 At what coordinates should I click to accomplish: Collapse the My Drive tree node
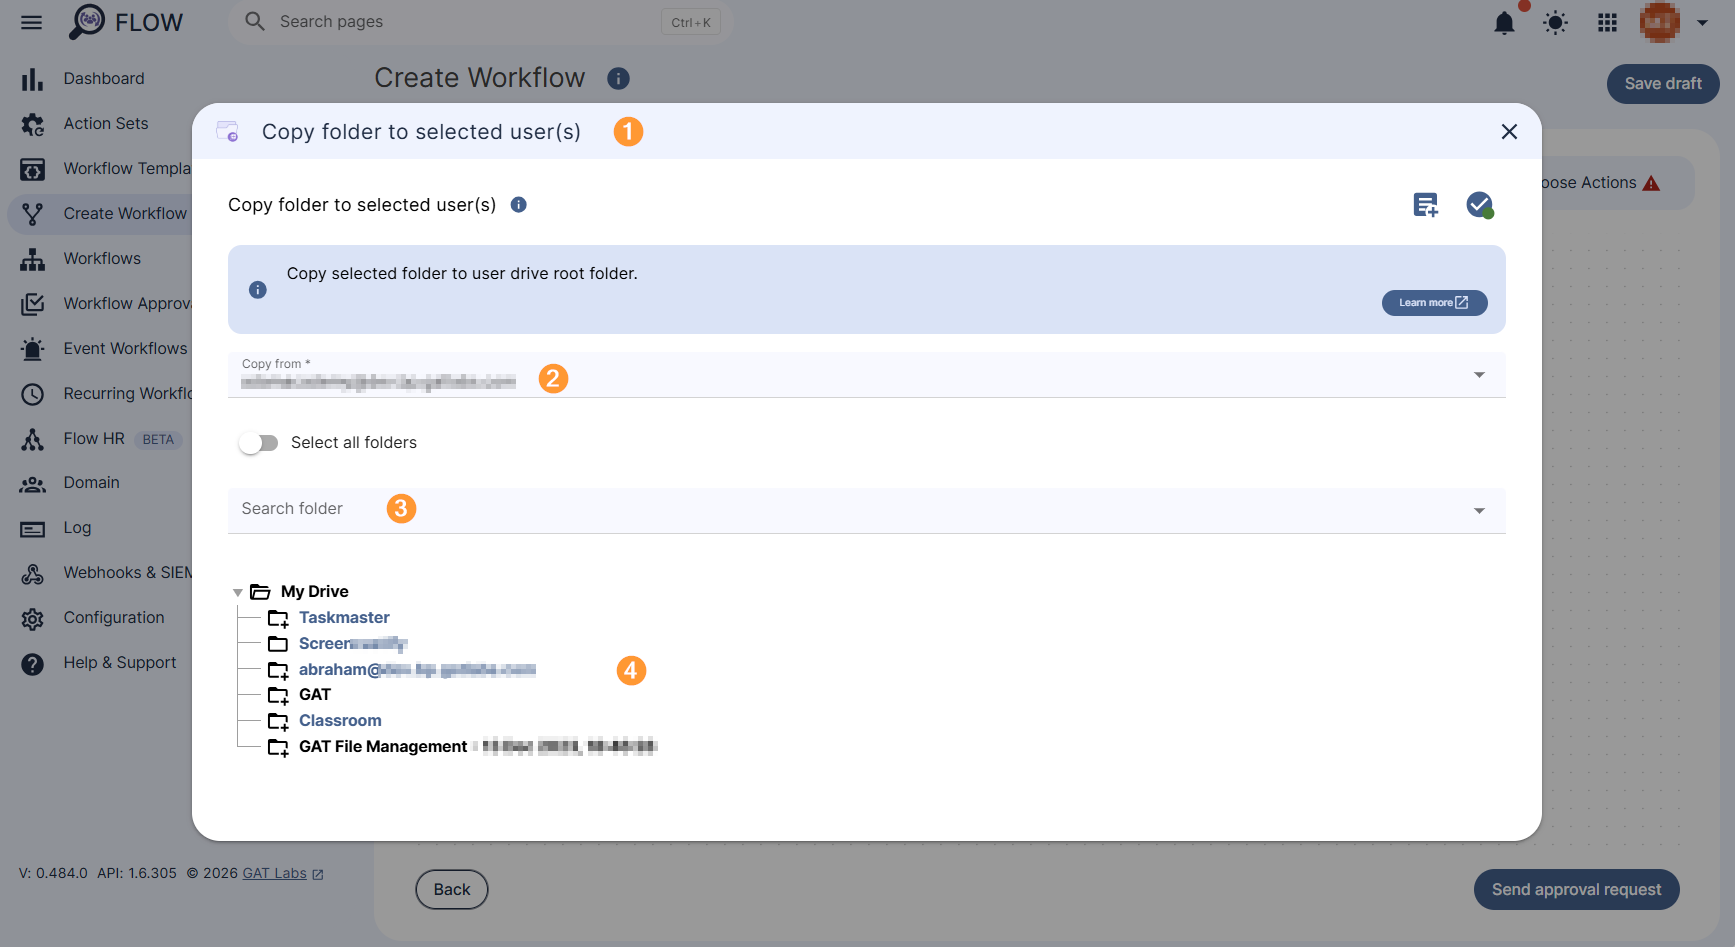[238, 593]
